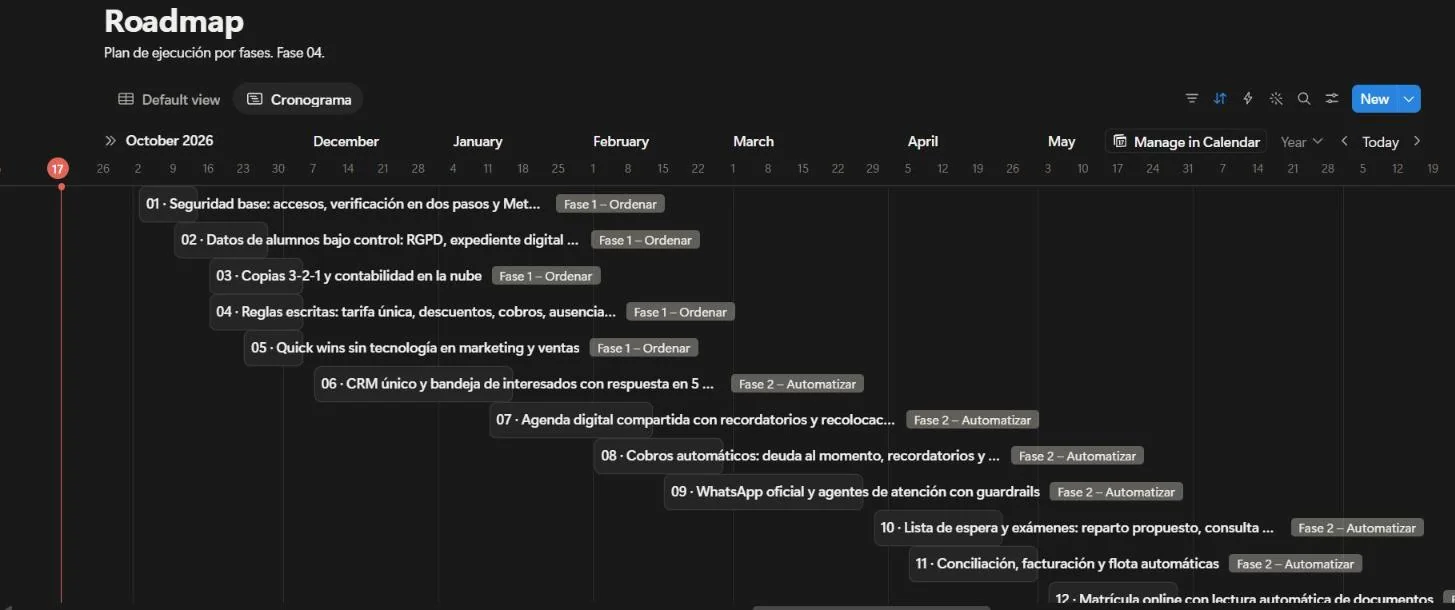Image resolution: width=1455 pixels, height=610 pixels.
Task: Click Fase 2 – Automatizar tag on item 09
Action: (x=1116, y=492)
